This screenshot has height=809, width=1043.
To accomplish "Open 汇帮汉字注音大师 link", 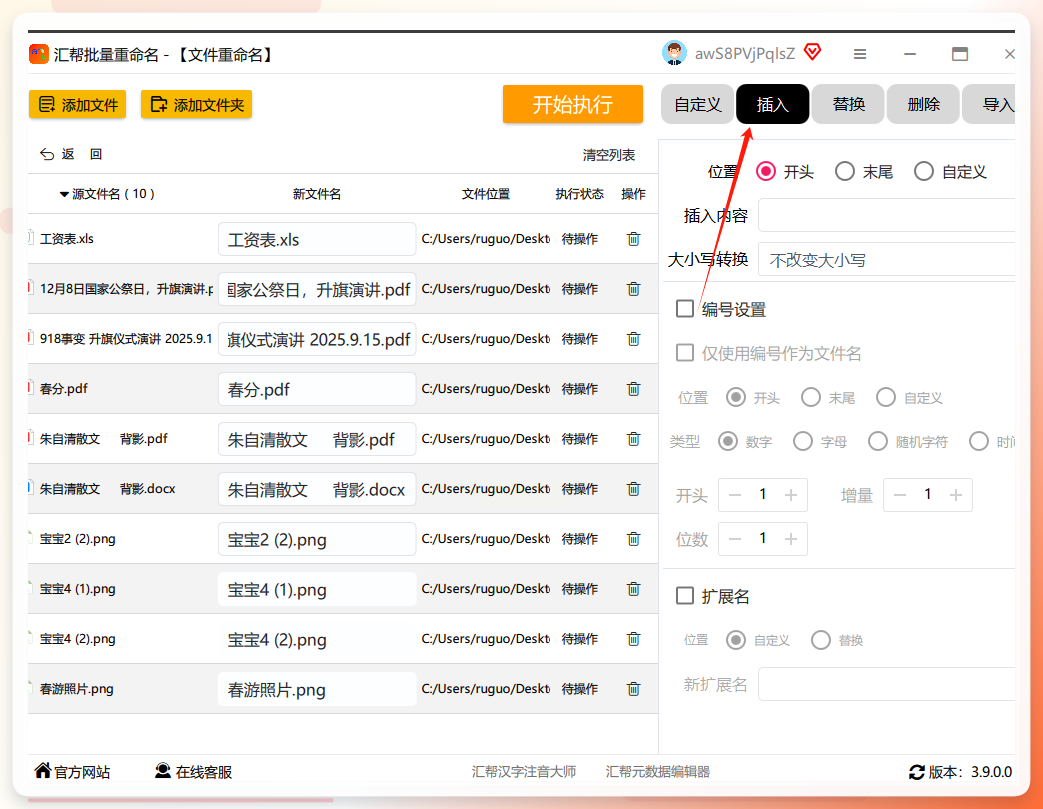I will pos(523,772).
